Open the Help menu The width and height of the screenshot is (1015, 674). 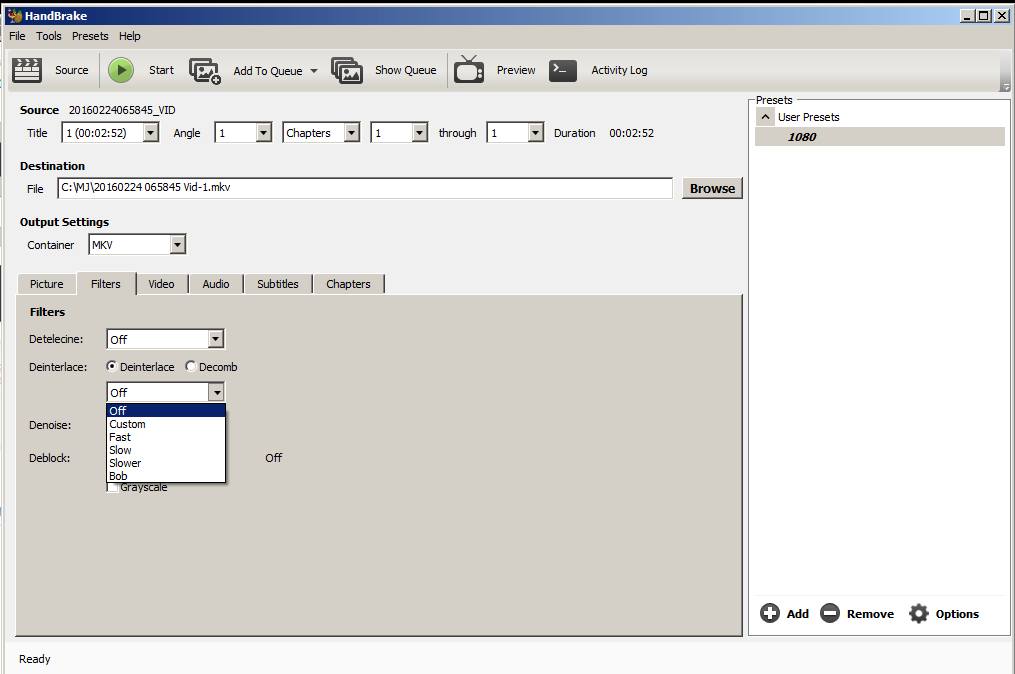[x=129, y=36]
